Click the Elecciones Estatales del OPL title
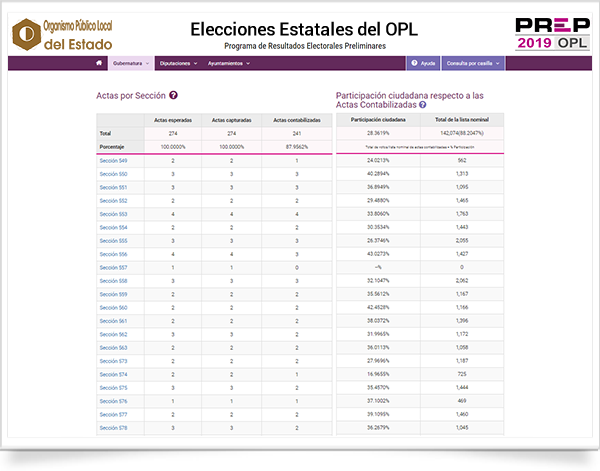 [304, 29]
